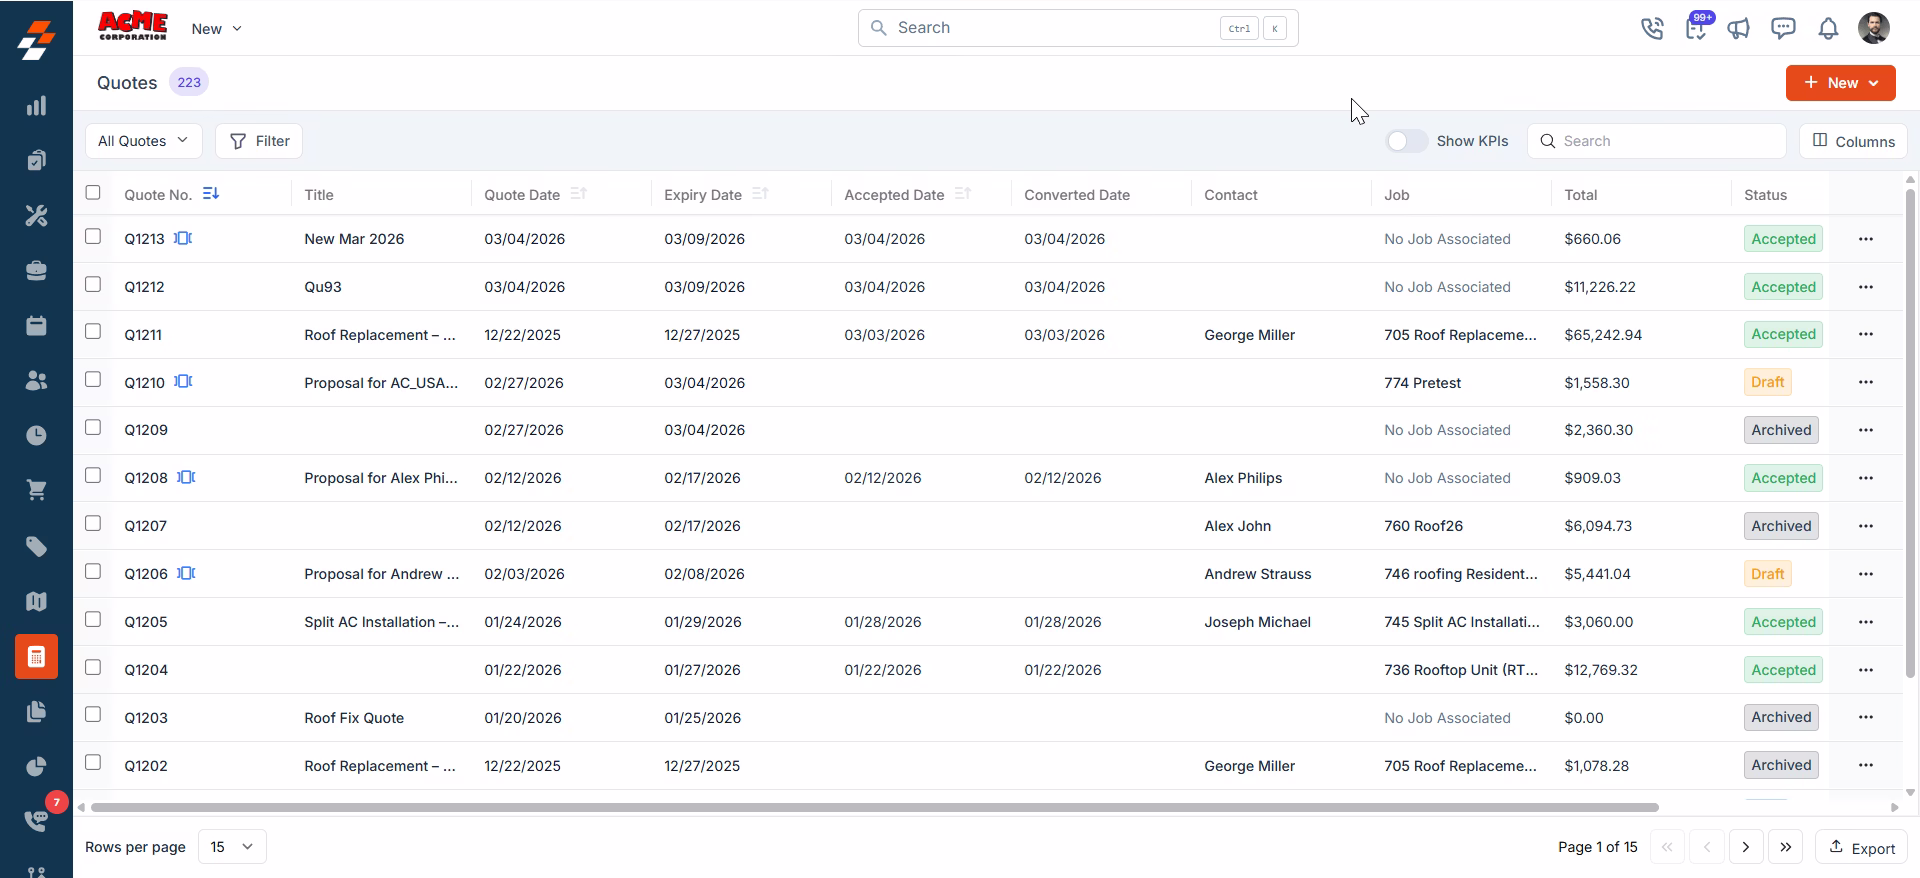This screenshot has height=878, width=1920.
Task: Click the Title column header
Action: [x=318, y=195]
